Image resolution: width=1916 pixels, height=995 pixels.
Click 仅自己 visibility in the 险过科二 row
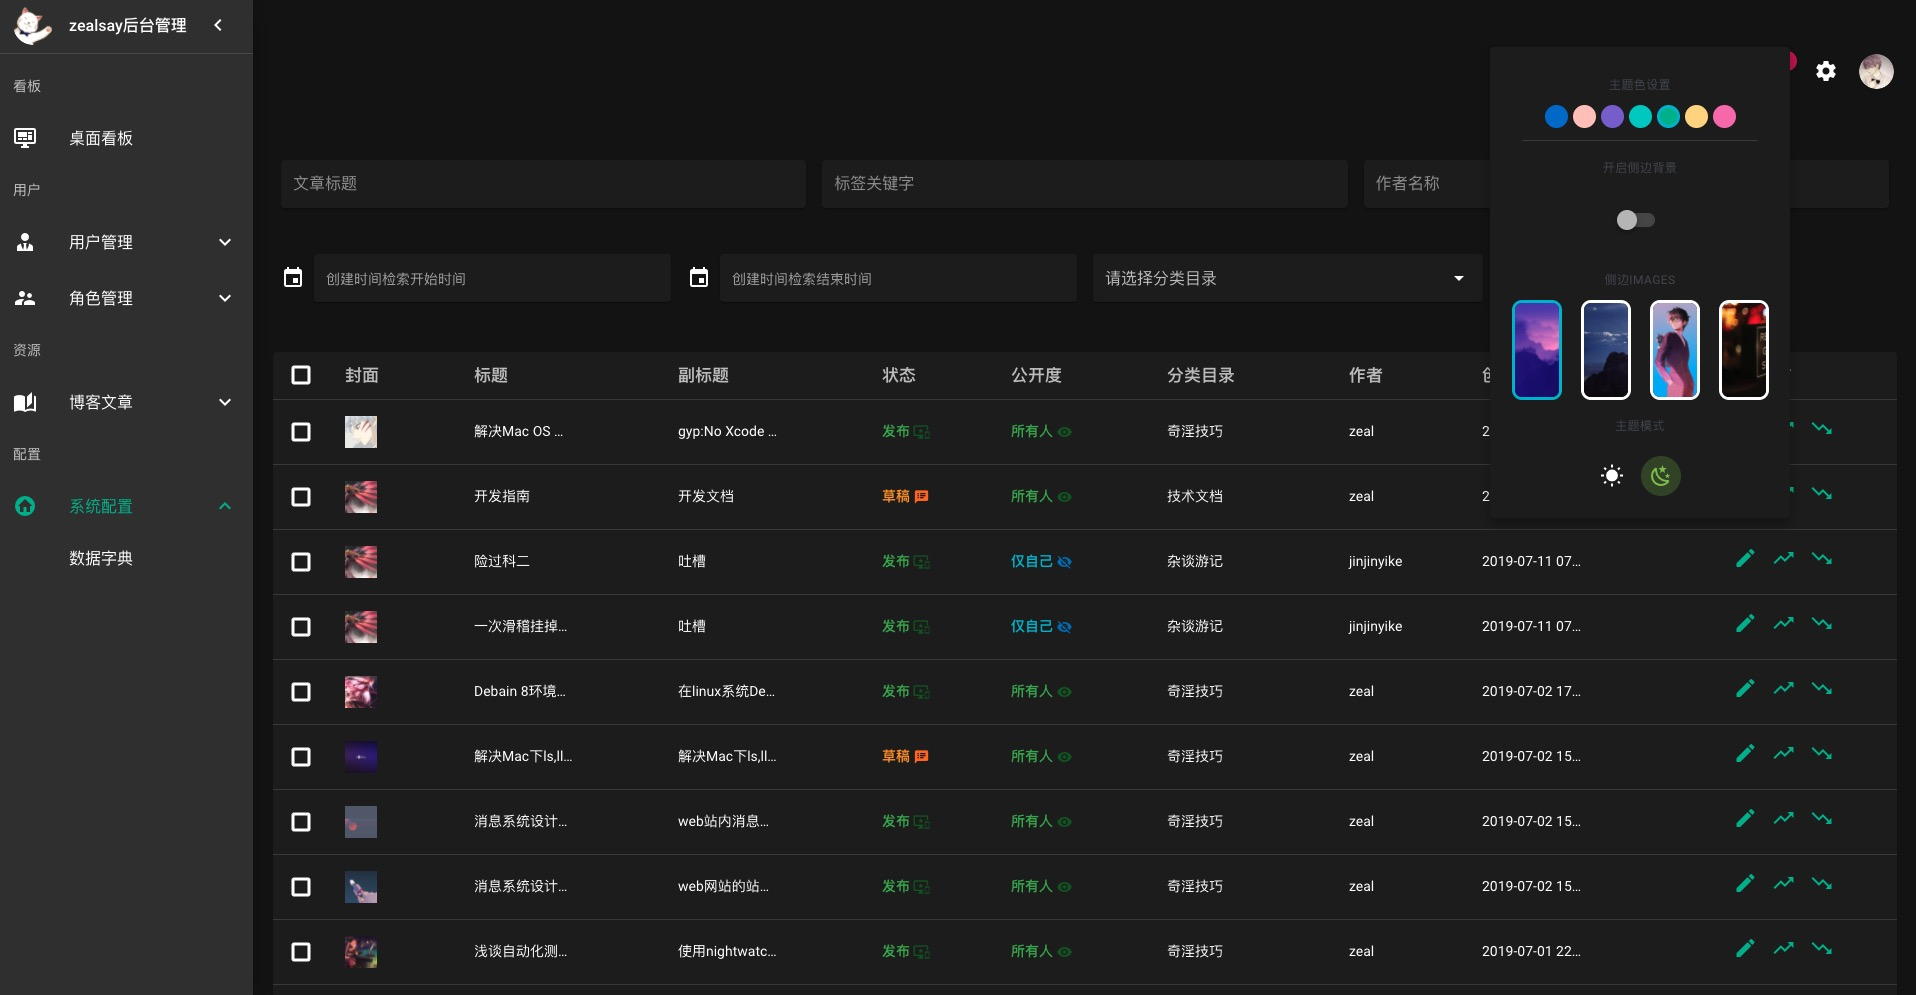pos(1041,561)
